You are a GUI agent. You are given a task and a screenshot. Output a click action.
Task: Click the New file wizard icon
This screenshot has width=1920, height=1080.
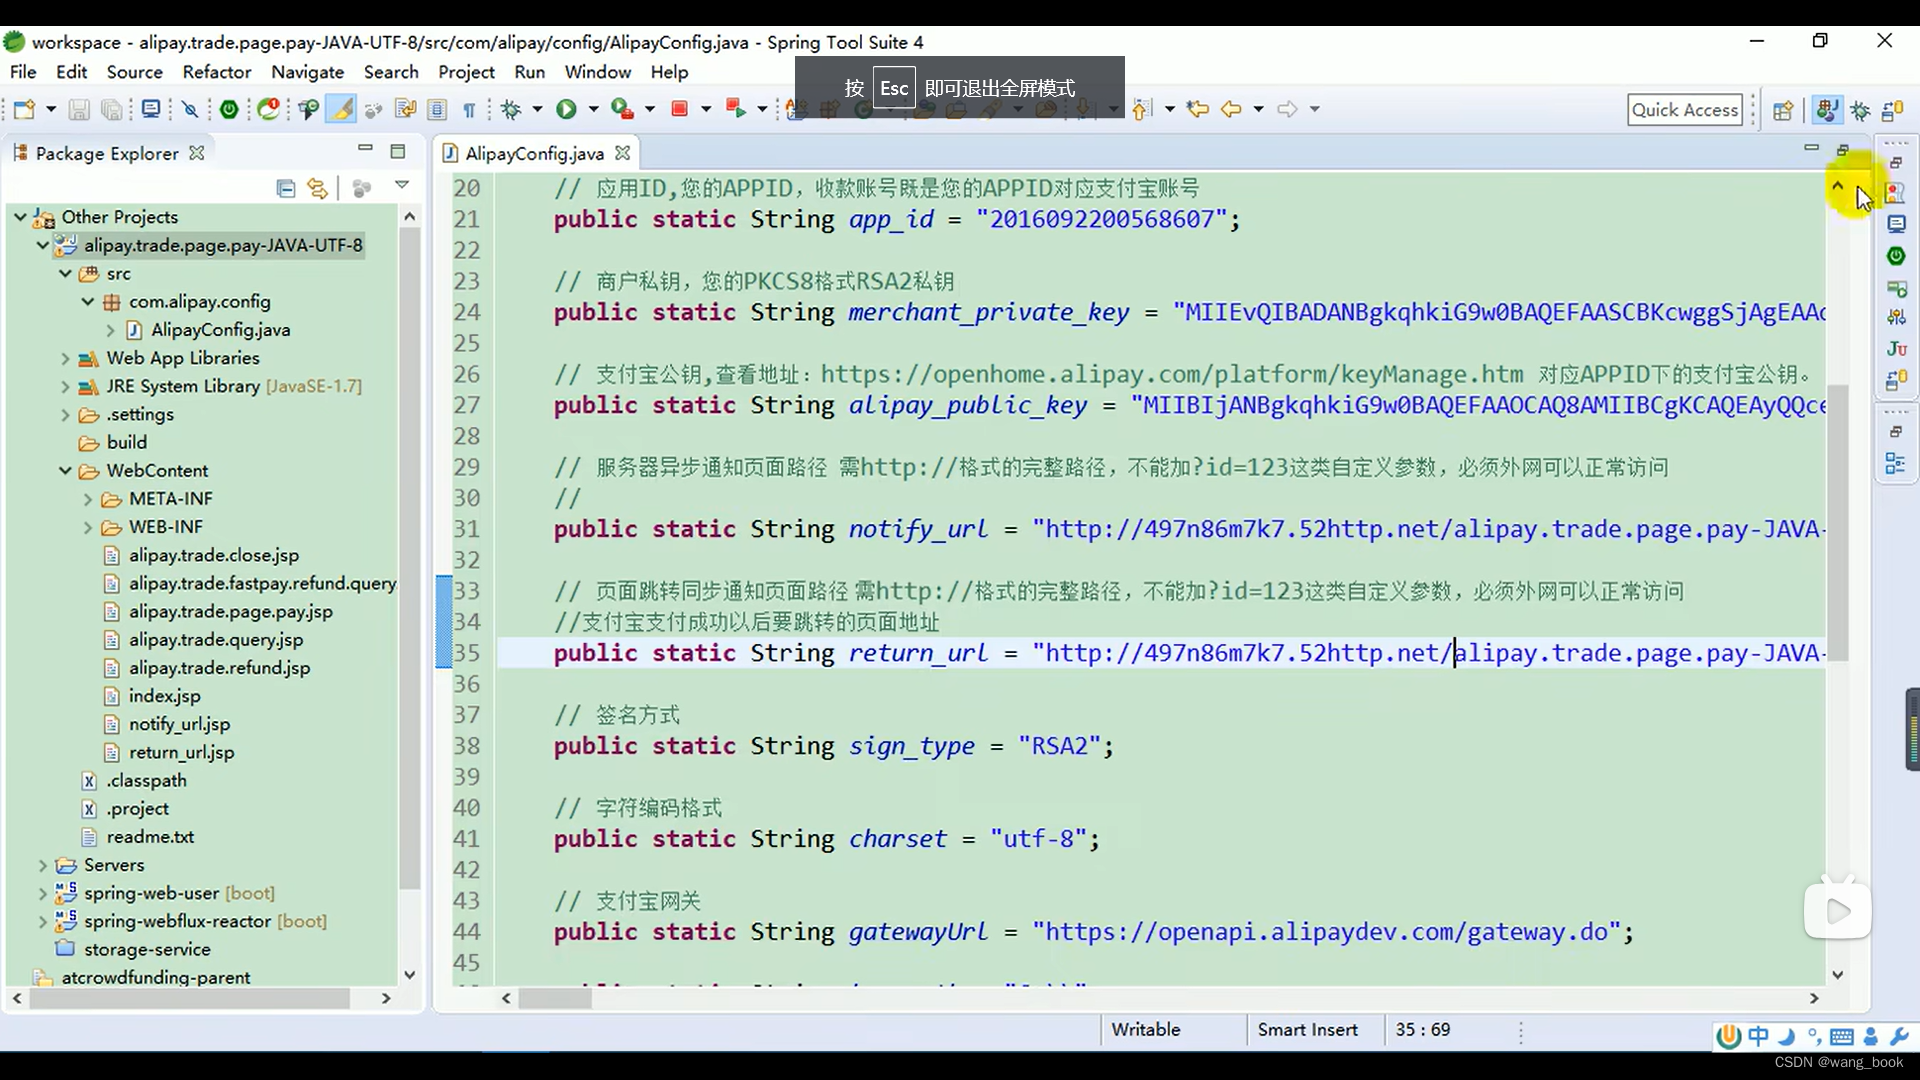(x=24, y=109)
